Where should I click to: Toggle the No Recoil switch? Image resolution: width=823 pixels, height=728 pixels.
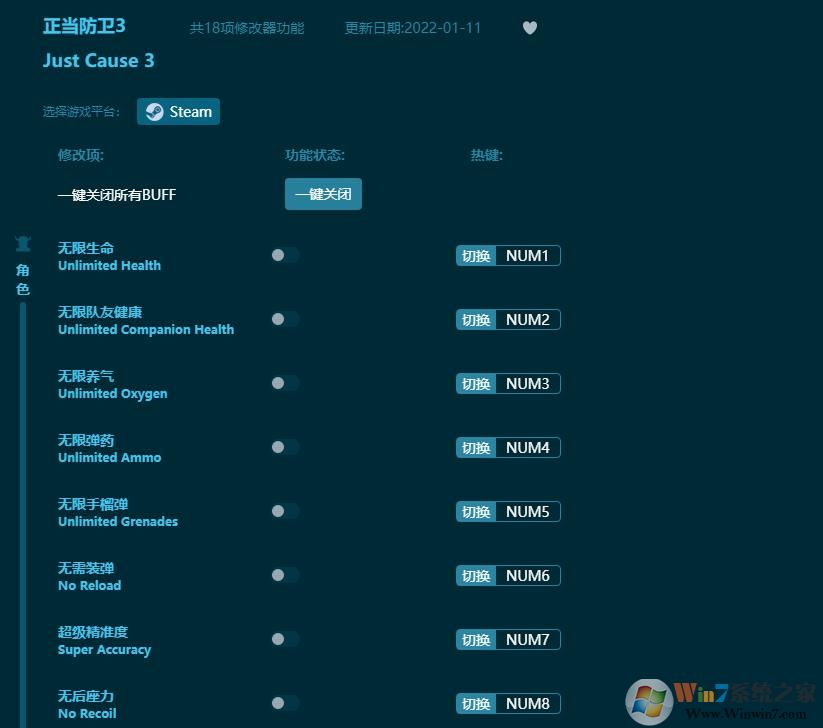click(x=284, y=703)
